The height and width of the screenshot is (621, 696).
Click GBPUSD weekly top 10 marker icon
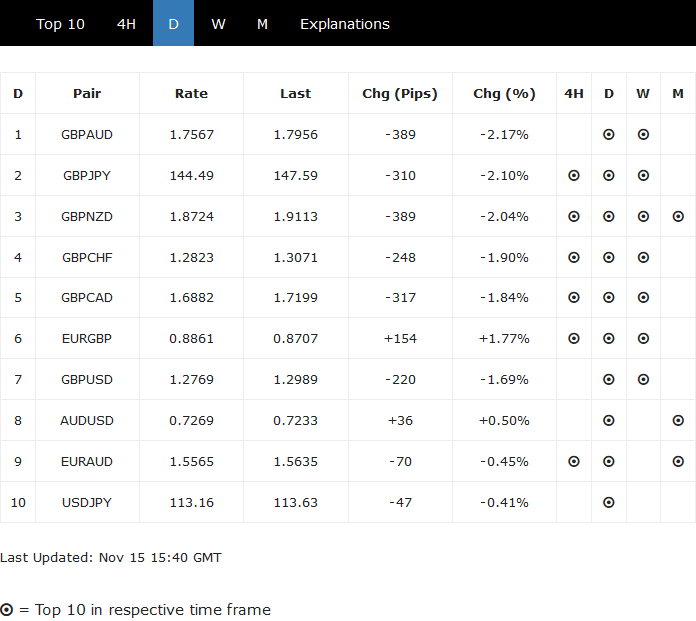(643, 380)
